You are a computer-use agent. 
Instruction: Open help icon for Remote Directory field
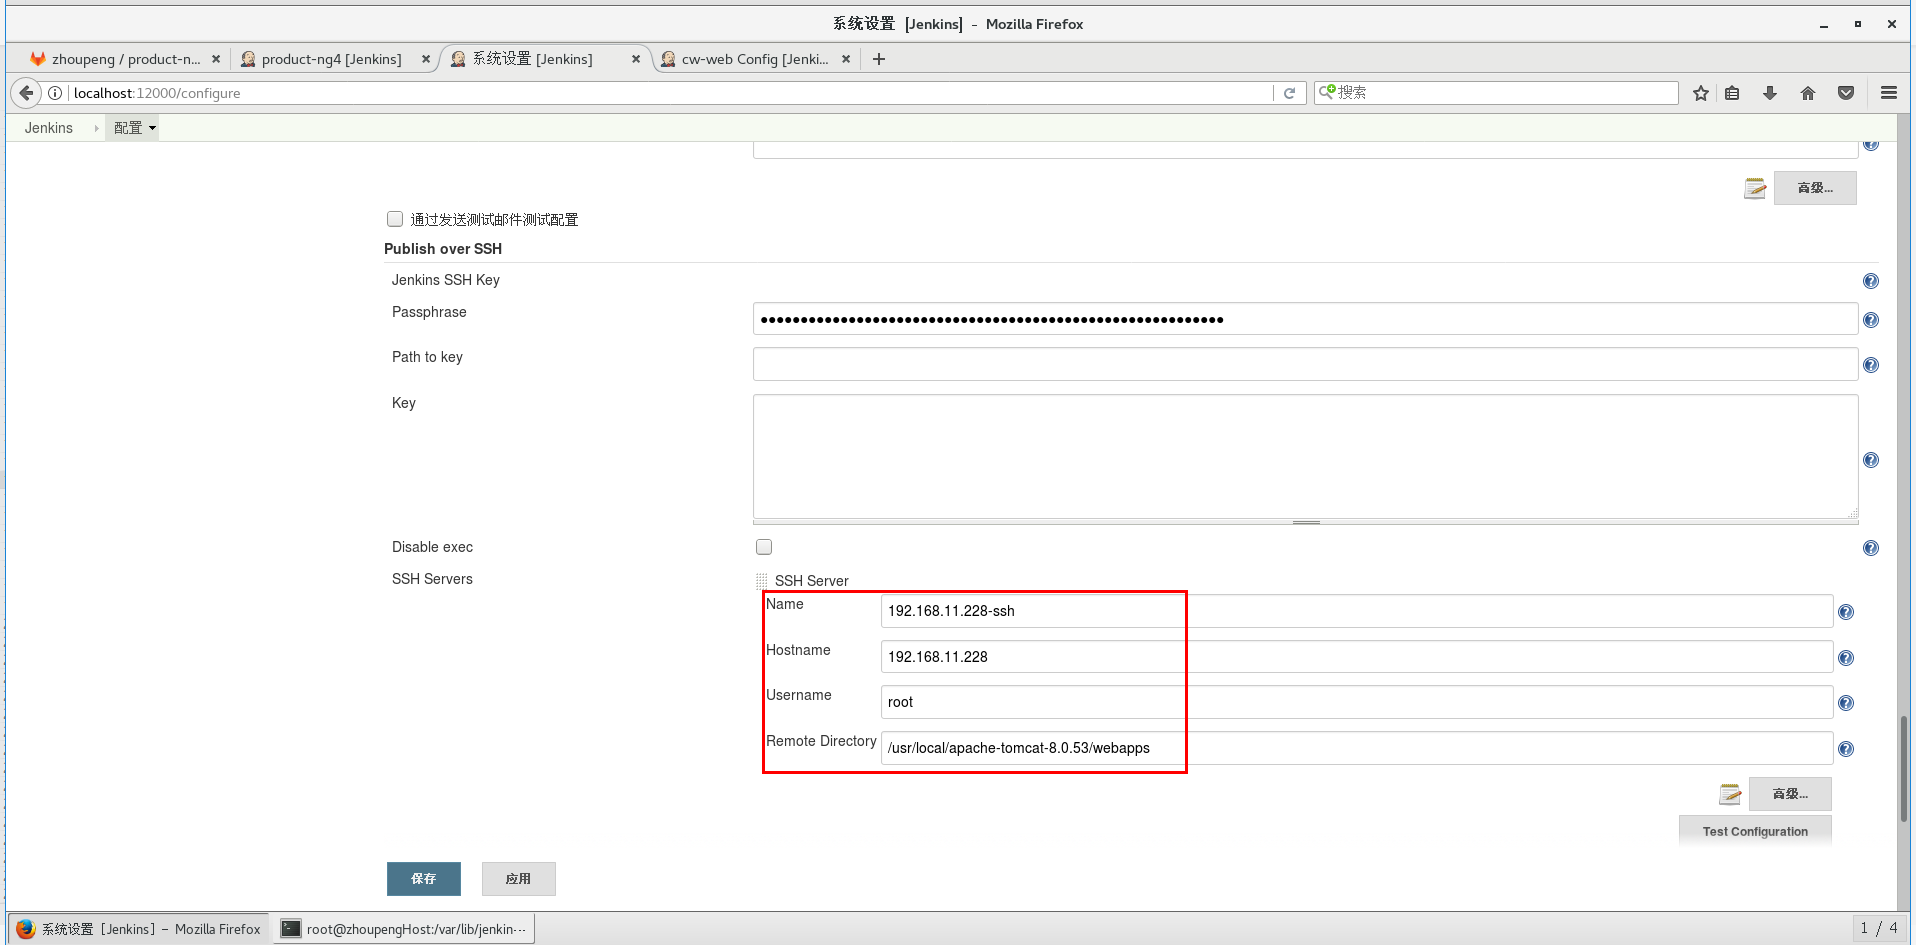pyautogui.click(x=1845, y=749)
